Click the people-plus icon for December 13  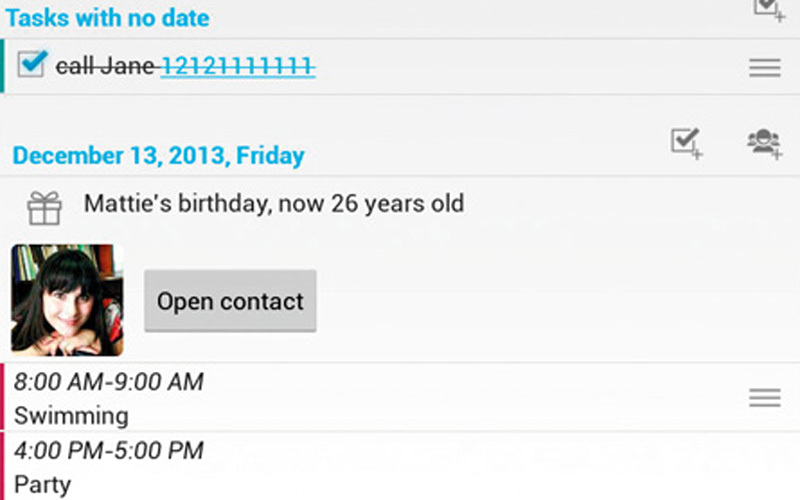click(x=764, y=143)
